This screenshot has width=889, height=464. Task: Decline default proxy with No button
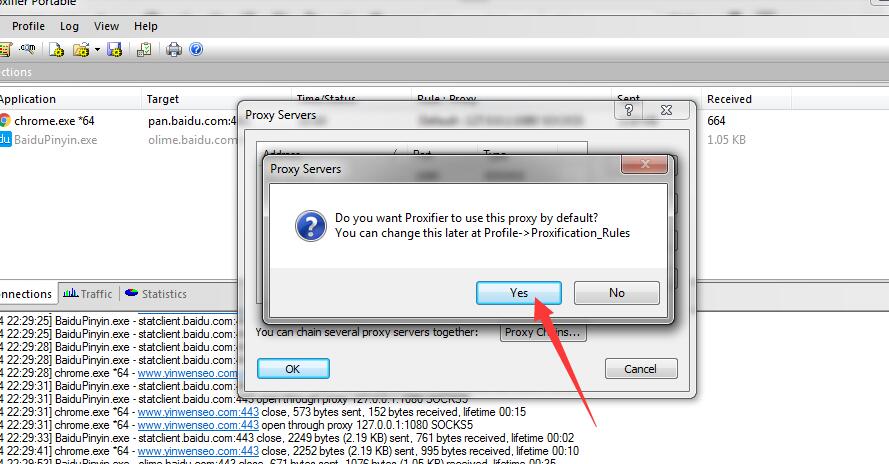617,293
